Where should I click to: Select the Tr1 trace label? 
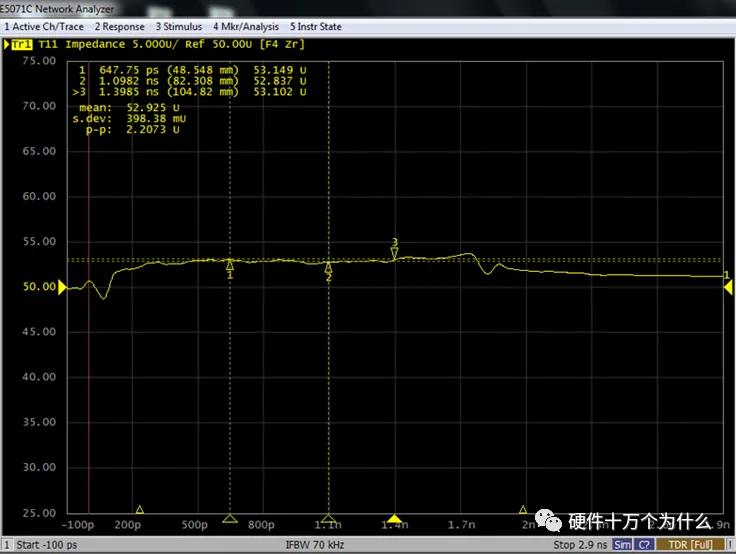[x=20, y=44]
